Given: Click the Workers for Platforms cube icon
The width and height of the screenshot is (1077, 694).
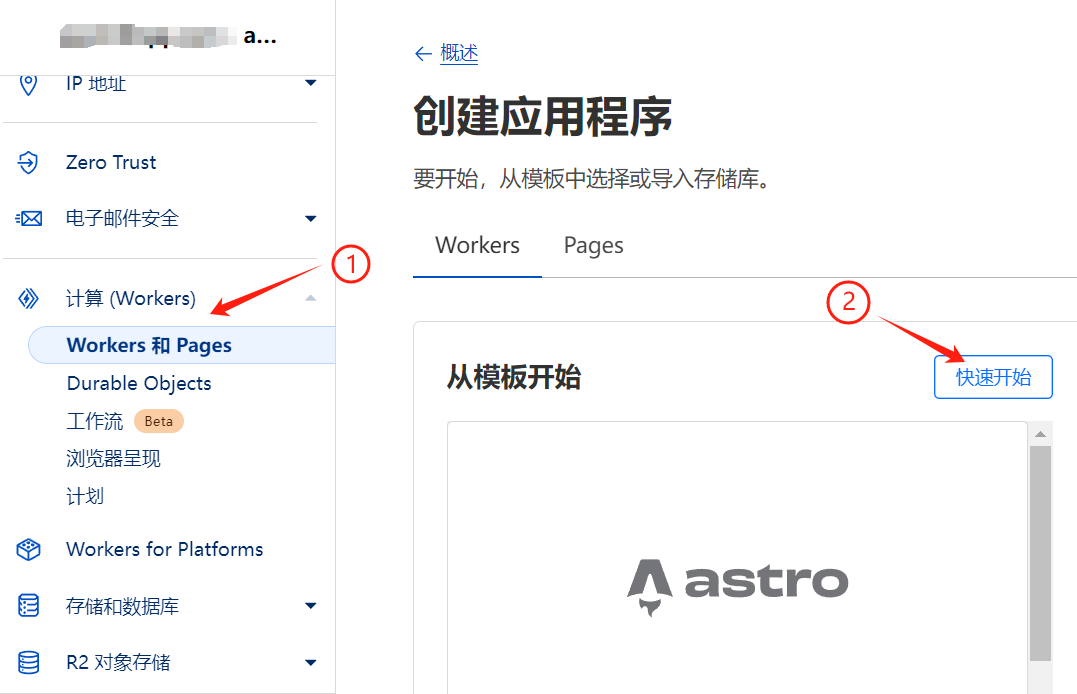Looking at the screenshot, I should 29,549.
